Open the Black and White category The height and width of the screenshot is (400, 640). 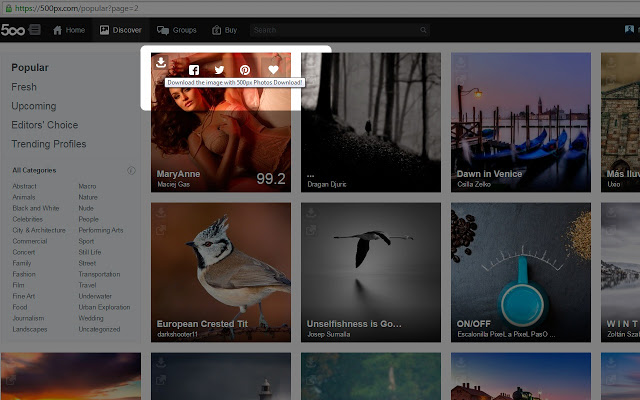(36, 208)
